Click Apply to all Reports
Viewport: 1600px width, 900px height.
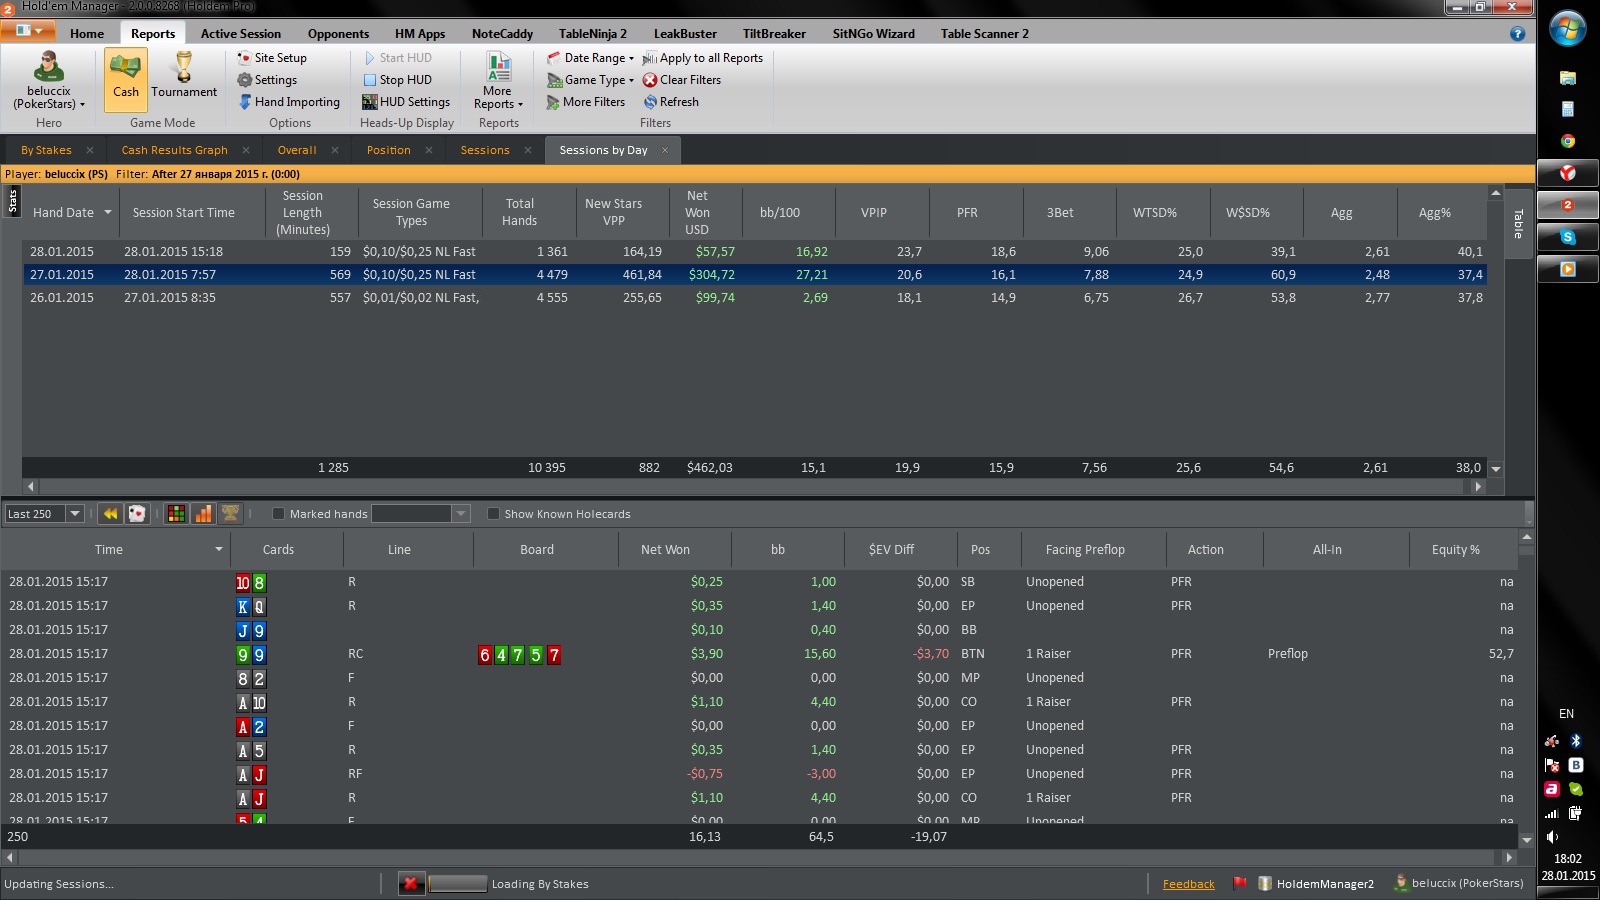click(703, 58)
